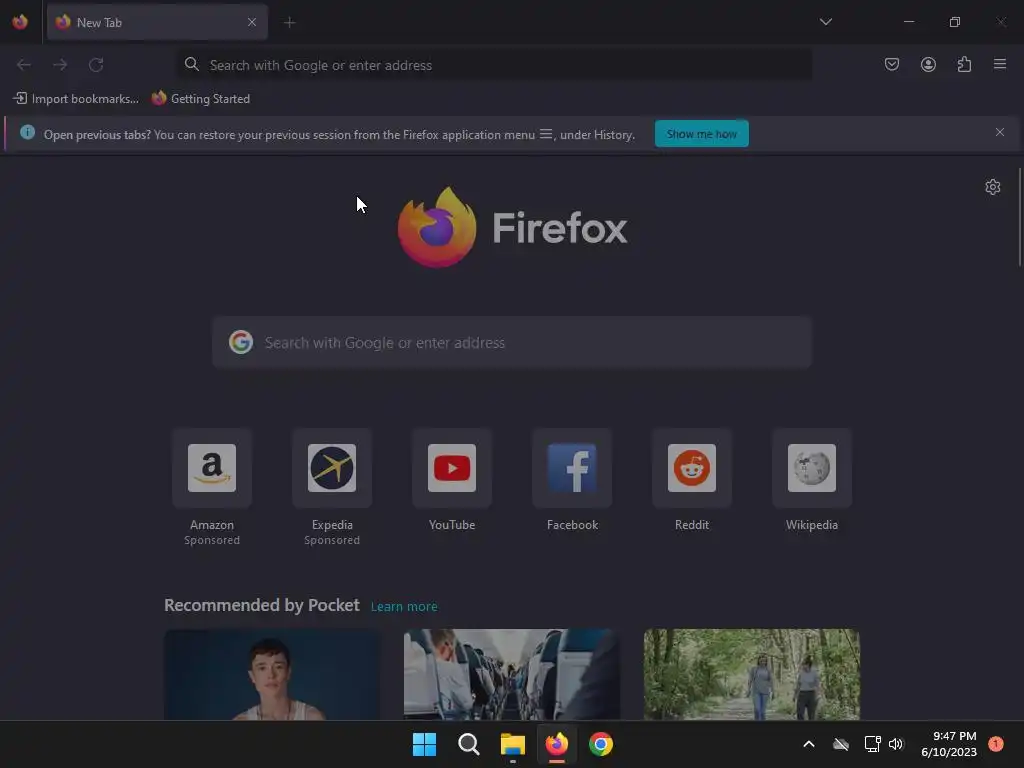Open Windows taskbar search
The image size is (1024, 768).
coord(468,744)
